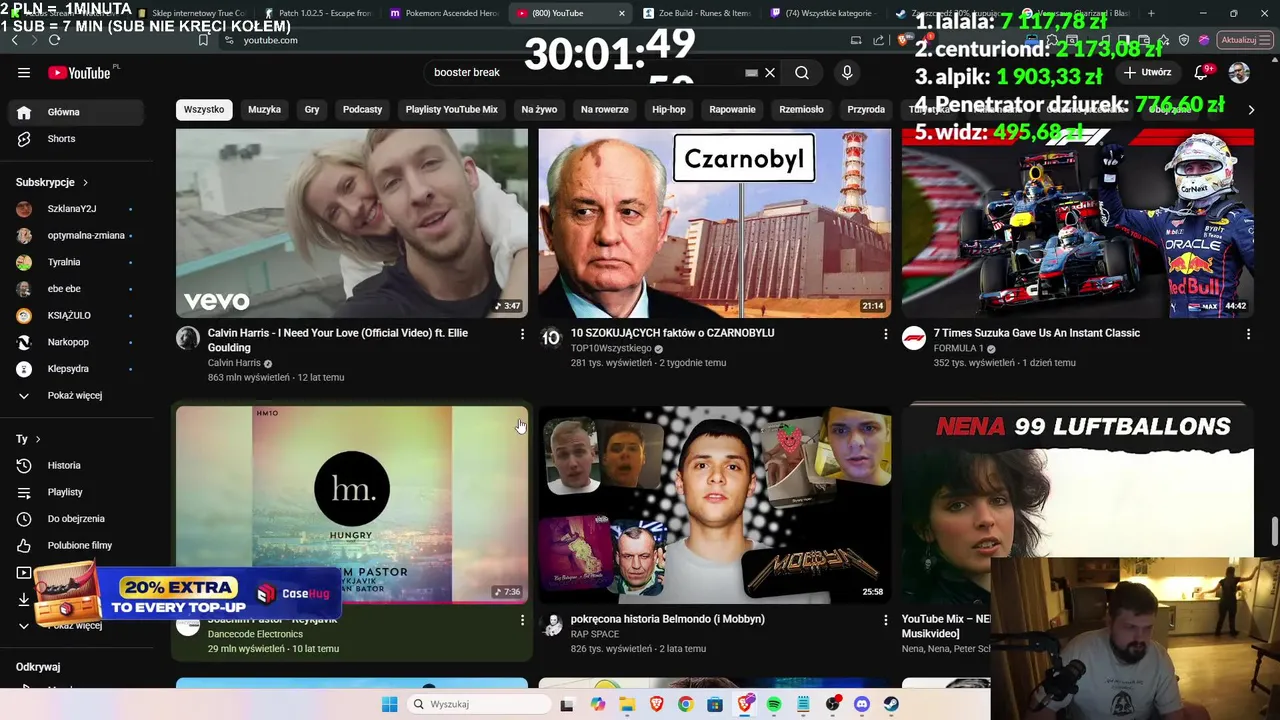Select the Hip-hop chip
Screen dimensions: 1280x720
tap(669, 109)
